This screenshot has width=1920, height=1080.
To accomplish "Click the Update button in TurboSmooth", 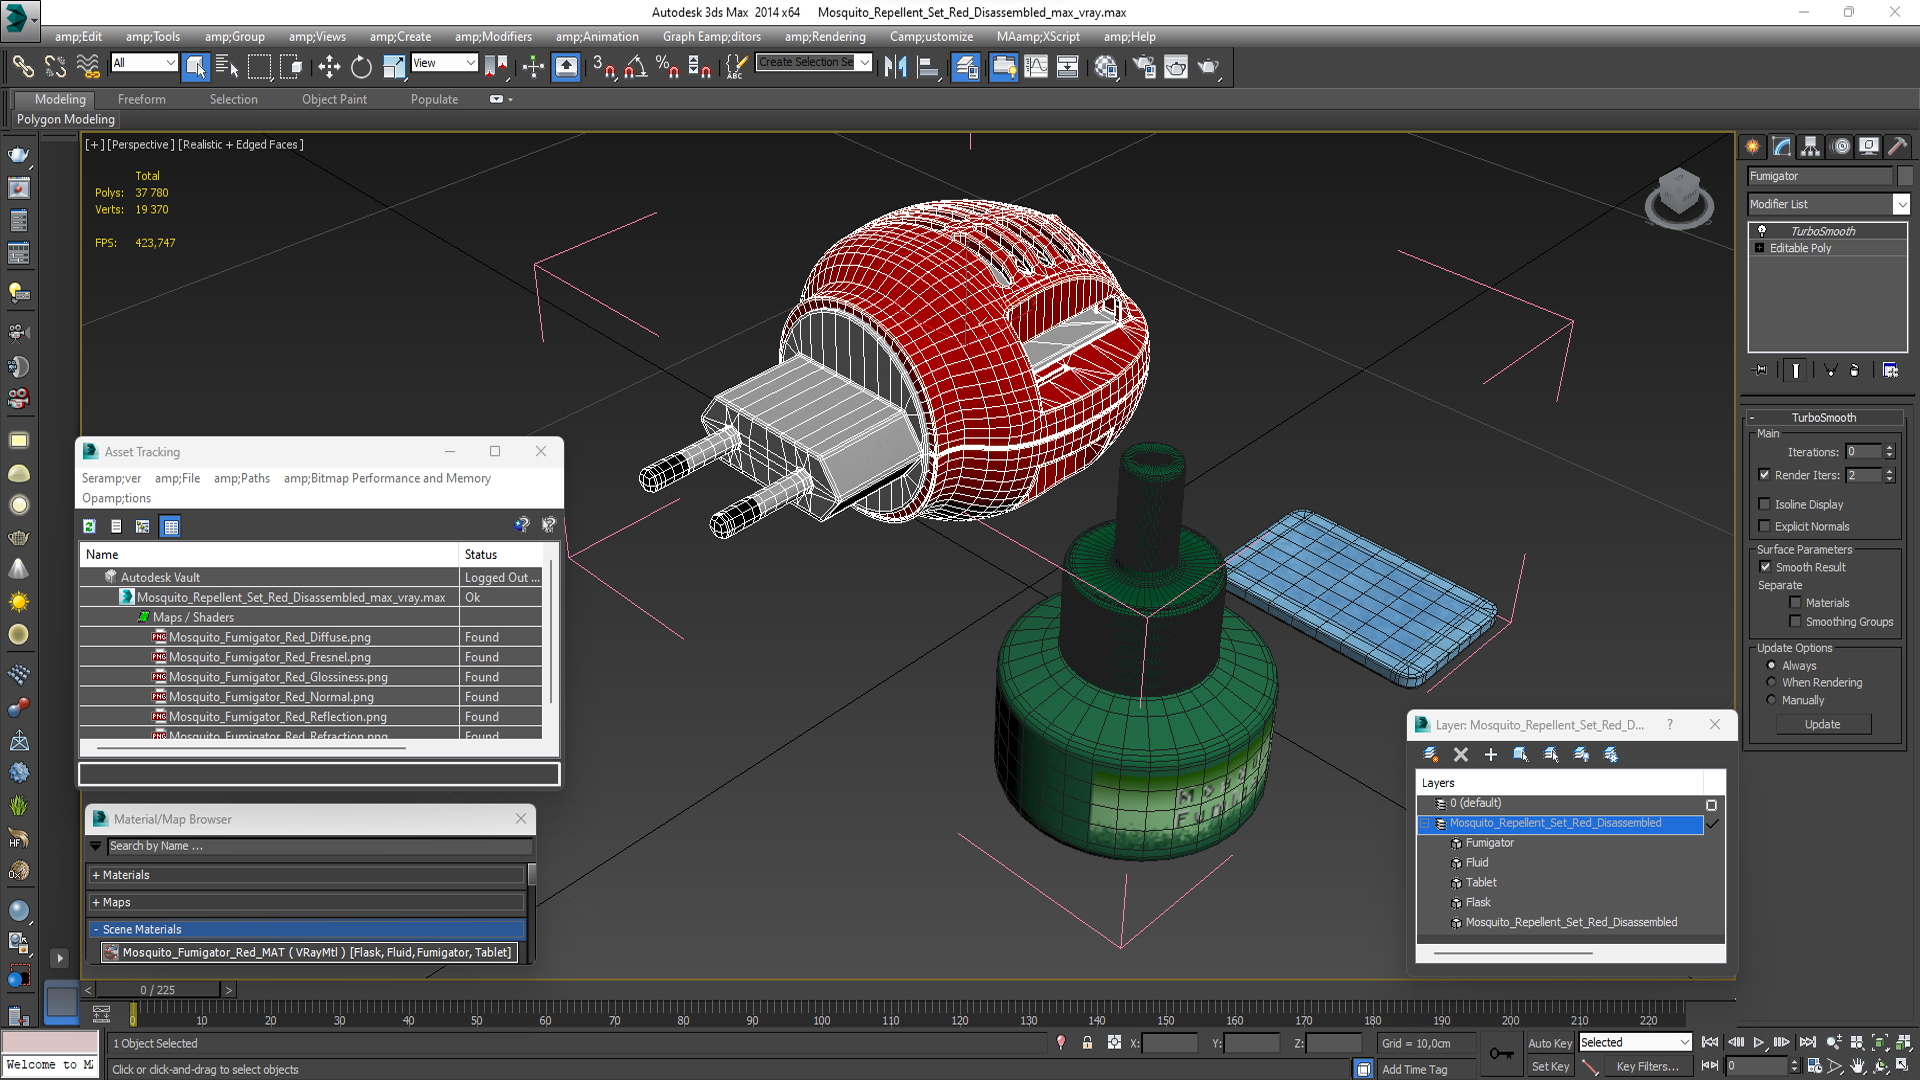I will (1822, 724).
